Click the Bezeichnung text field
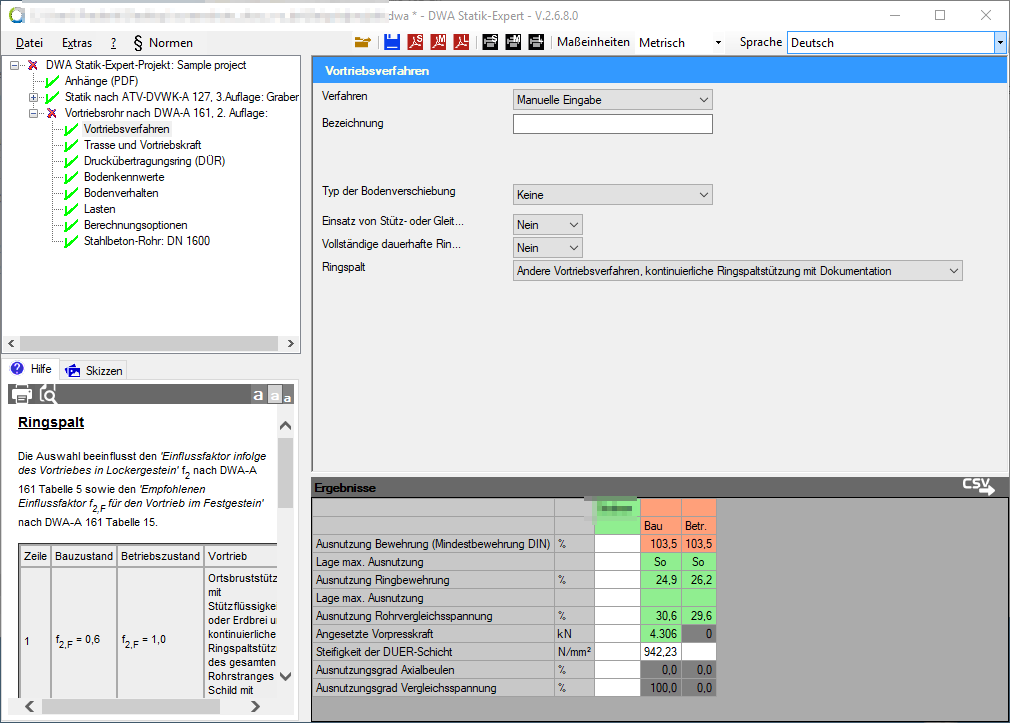This screenshot has height=723, width=1010. pos(612,124)
